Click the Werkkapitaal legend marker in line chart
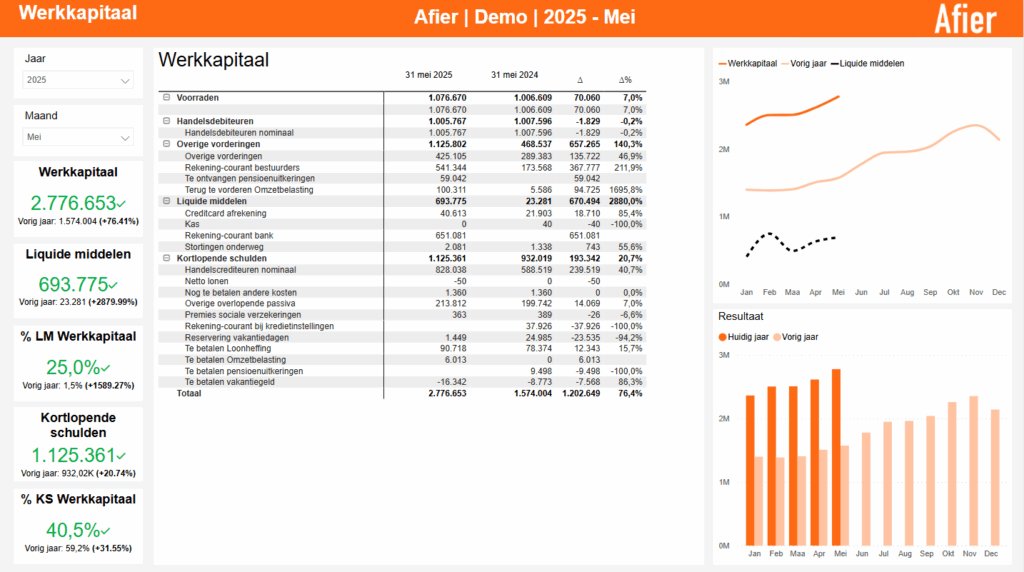 point(723,63)
